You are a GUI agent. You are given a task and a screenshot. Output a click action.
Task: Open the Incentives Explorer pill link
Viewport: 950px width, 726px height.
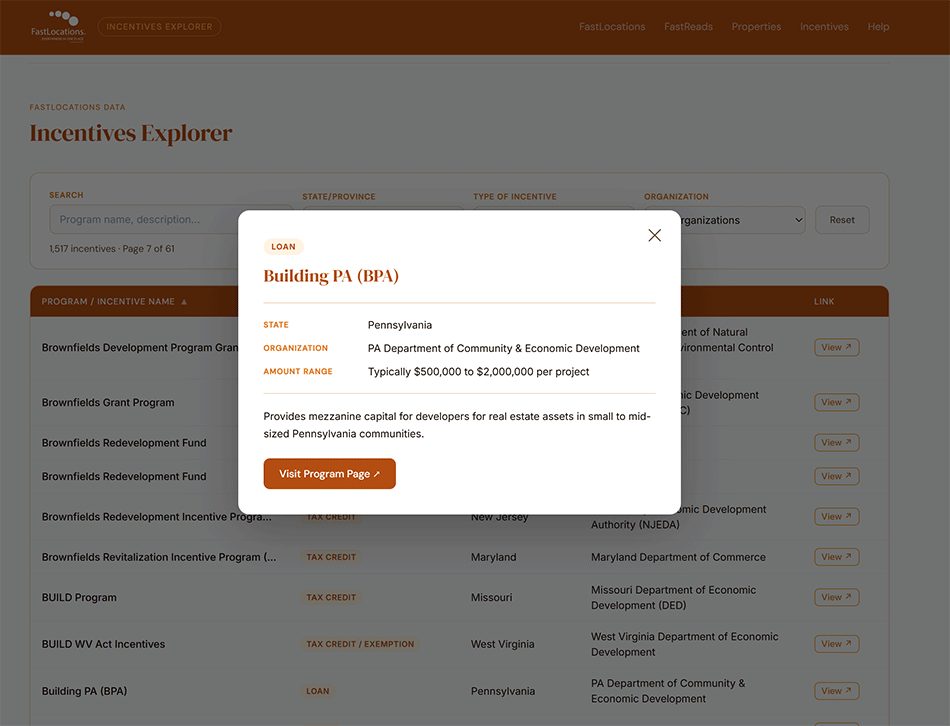(159, 27)
